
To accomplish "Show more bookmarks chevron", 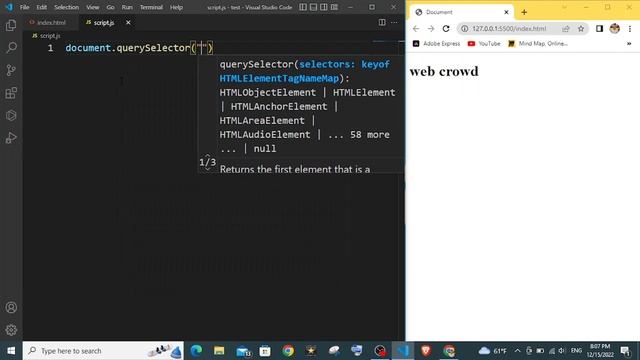I will [629, 44].
